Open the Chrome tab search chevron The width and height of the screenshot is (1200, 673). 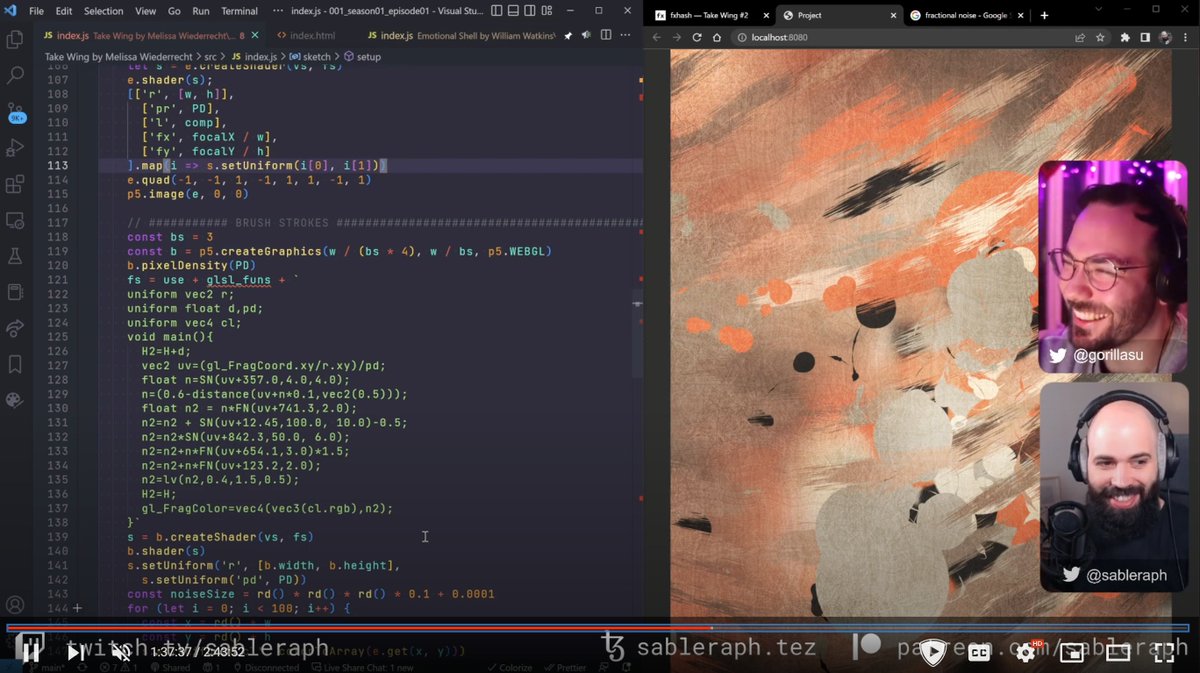1101,10
